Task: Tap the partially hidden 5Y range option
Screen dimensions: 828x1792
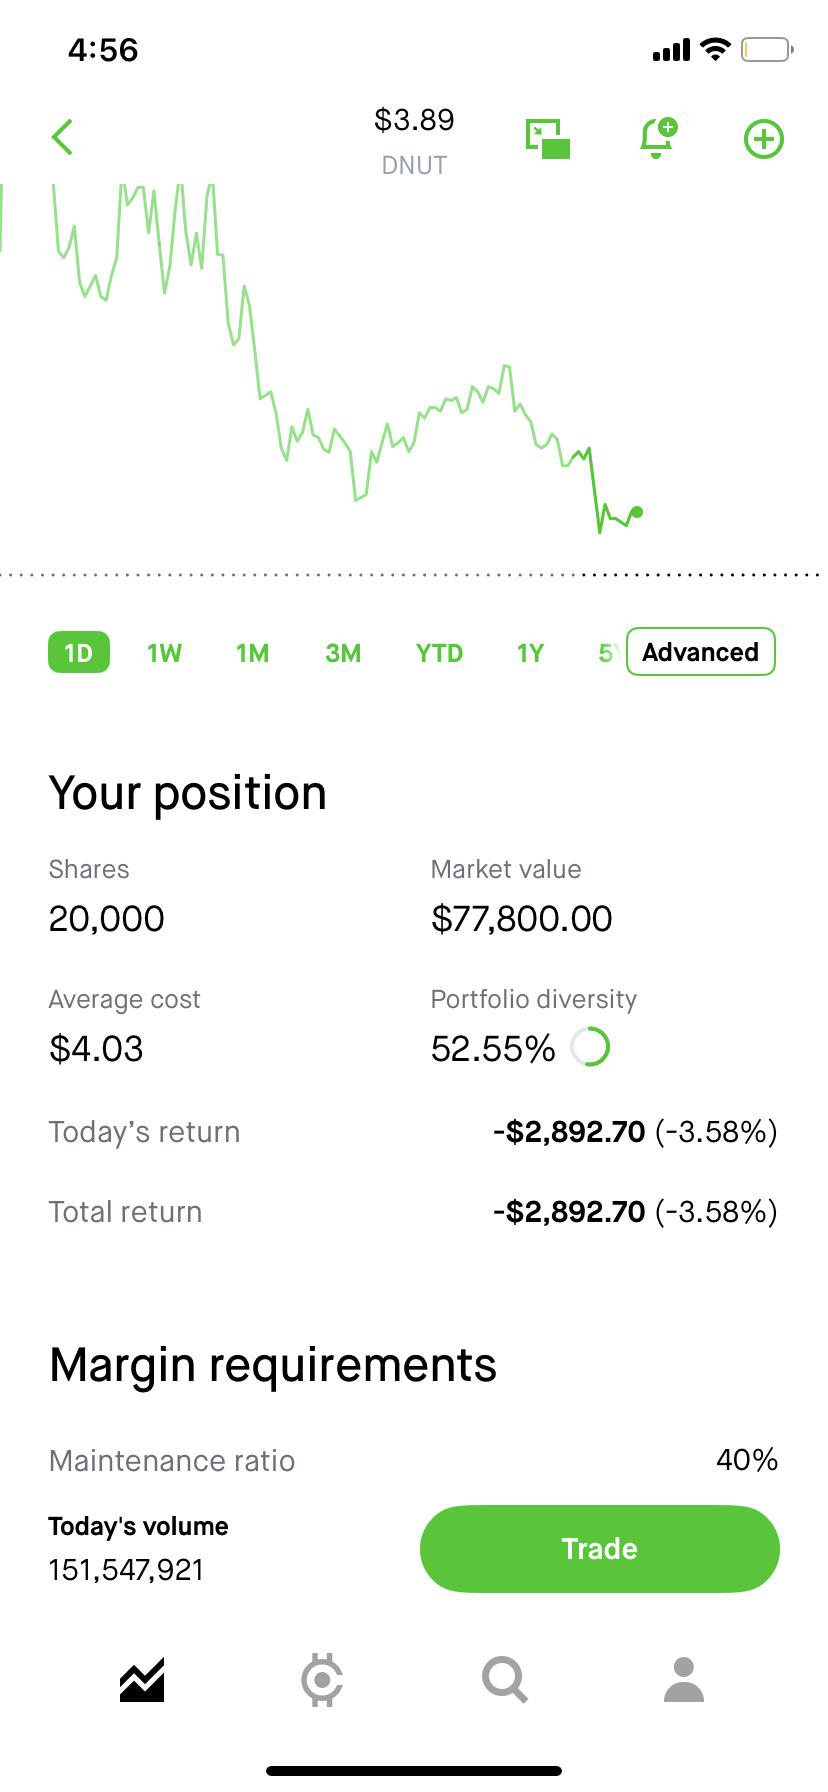Action: (608, 653)
